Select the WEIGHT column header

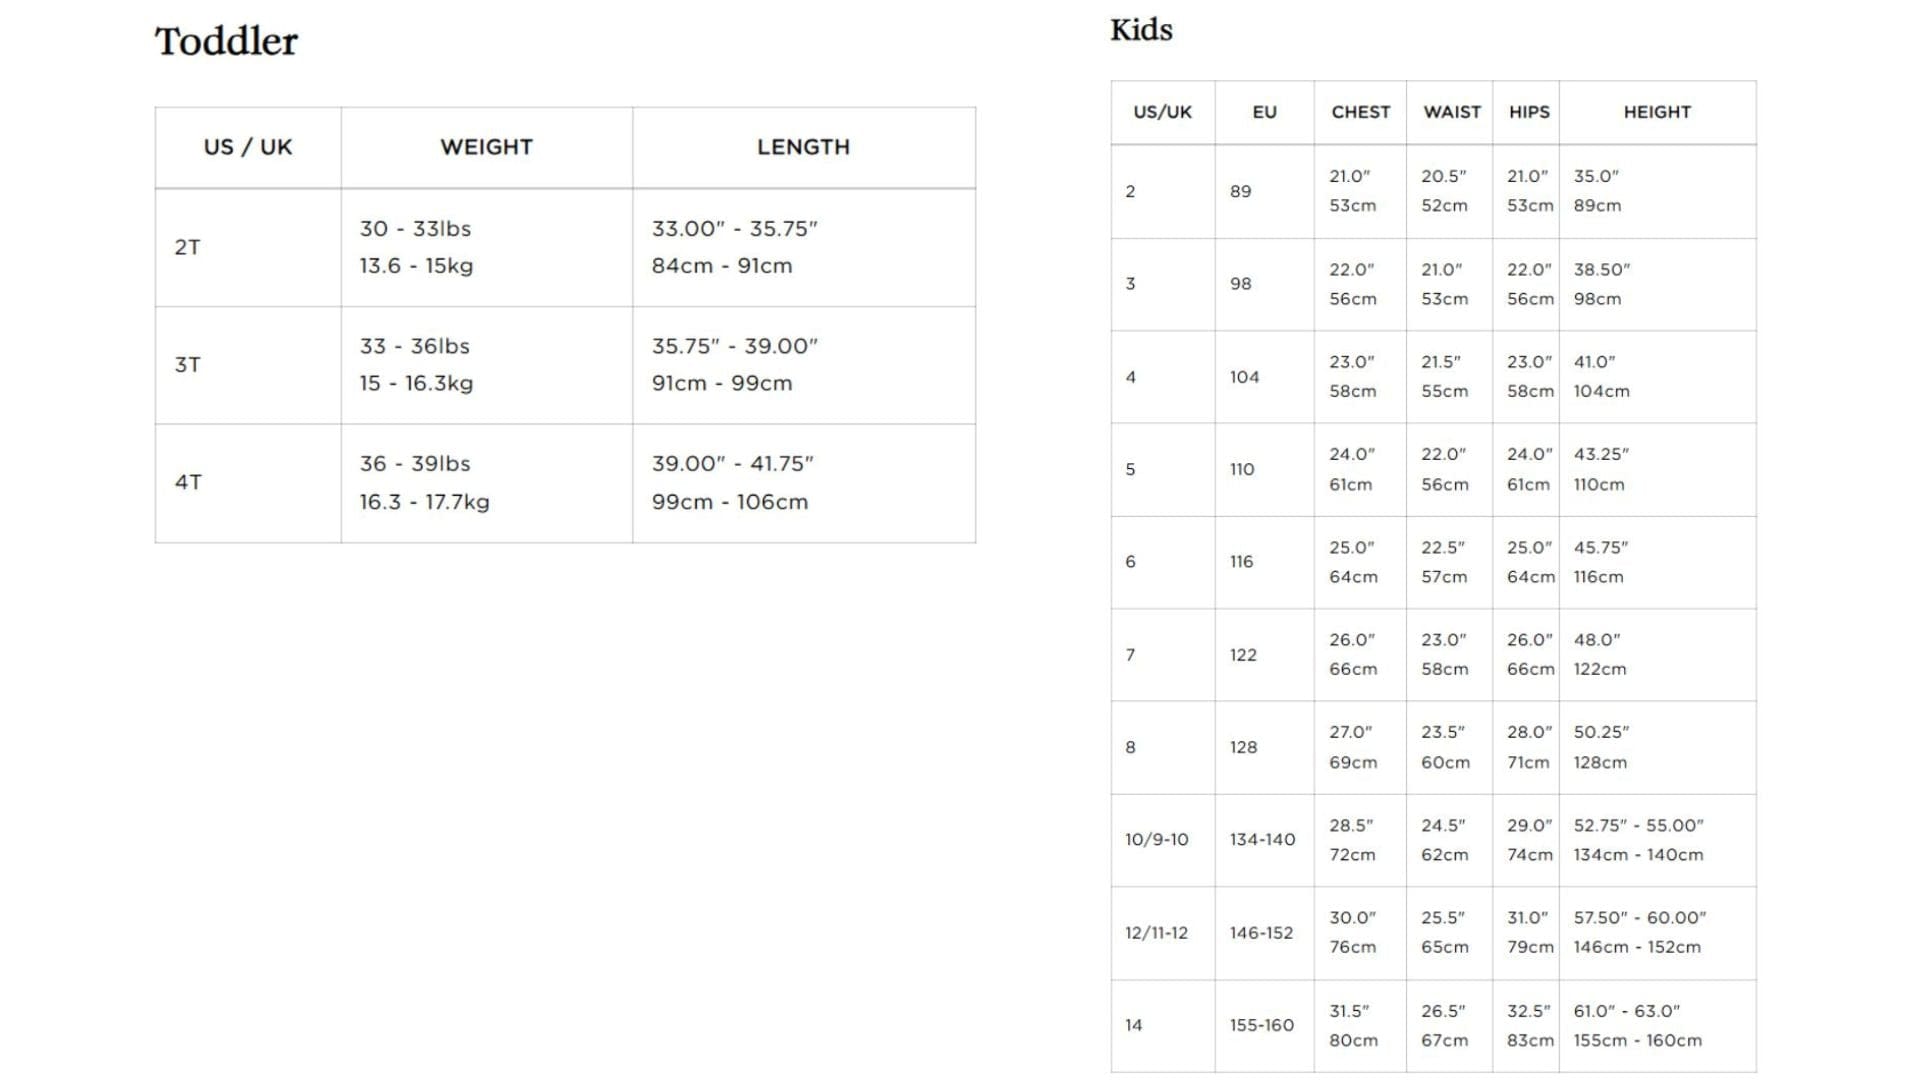(x=486, y=147)
